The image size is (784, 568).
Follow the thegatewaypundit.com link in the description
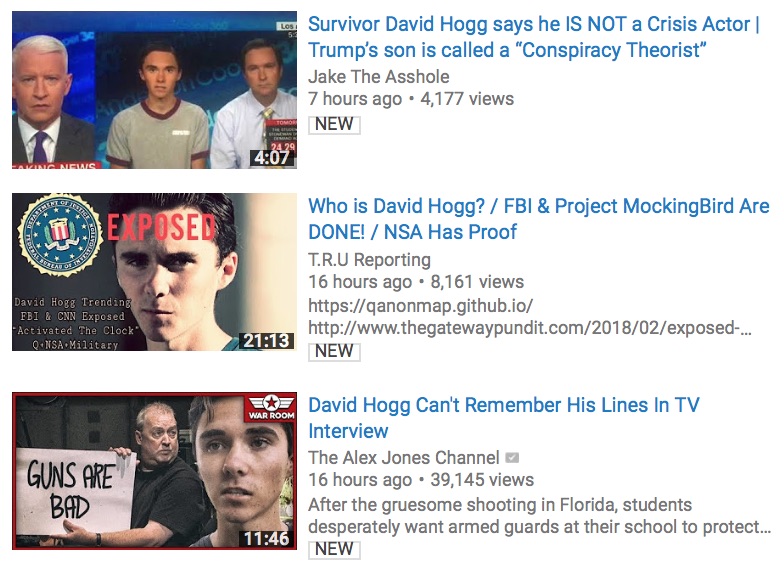pyautogui.click(x=530, y=328)
